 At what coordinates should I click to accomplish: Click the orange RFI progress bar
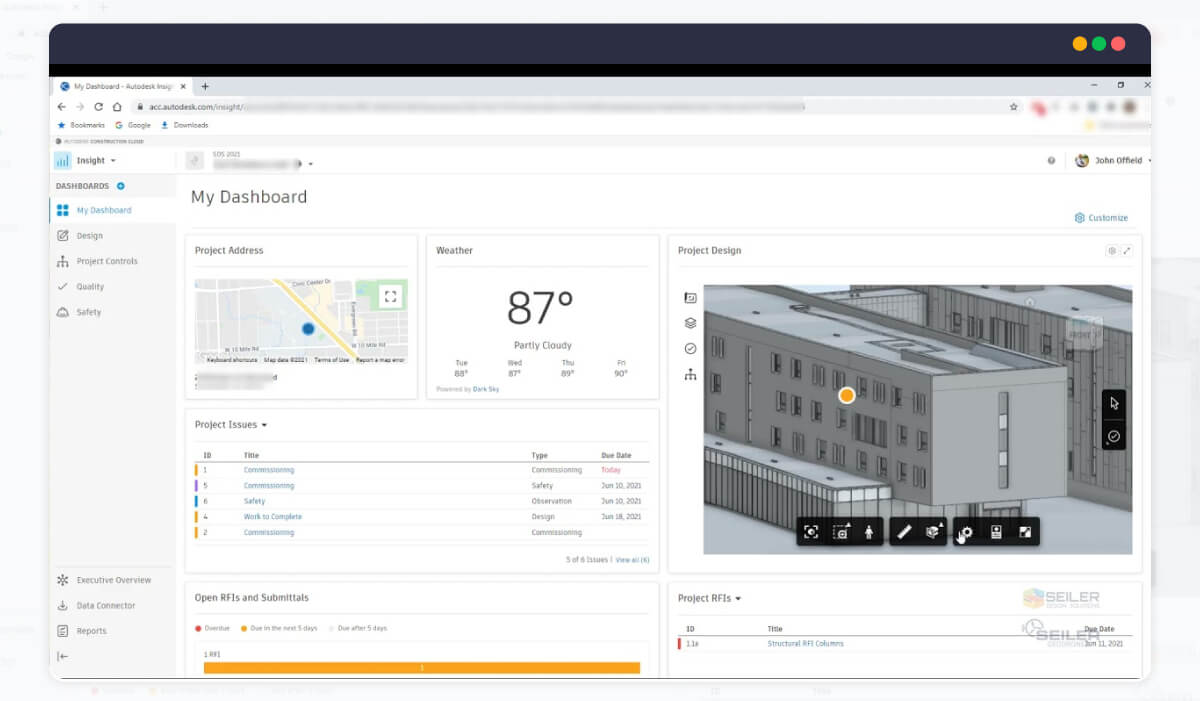coord(422,667)
